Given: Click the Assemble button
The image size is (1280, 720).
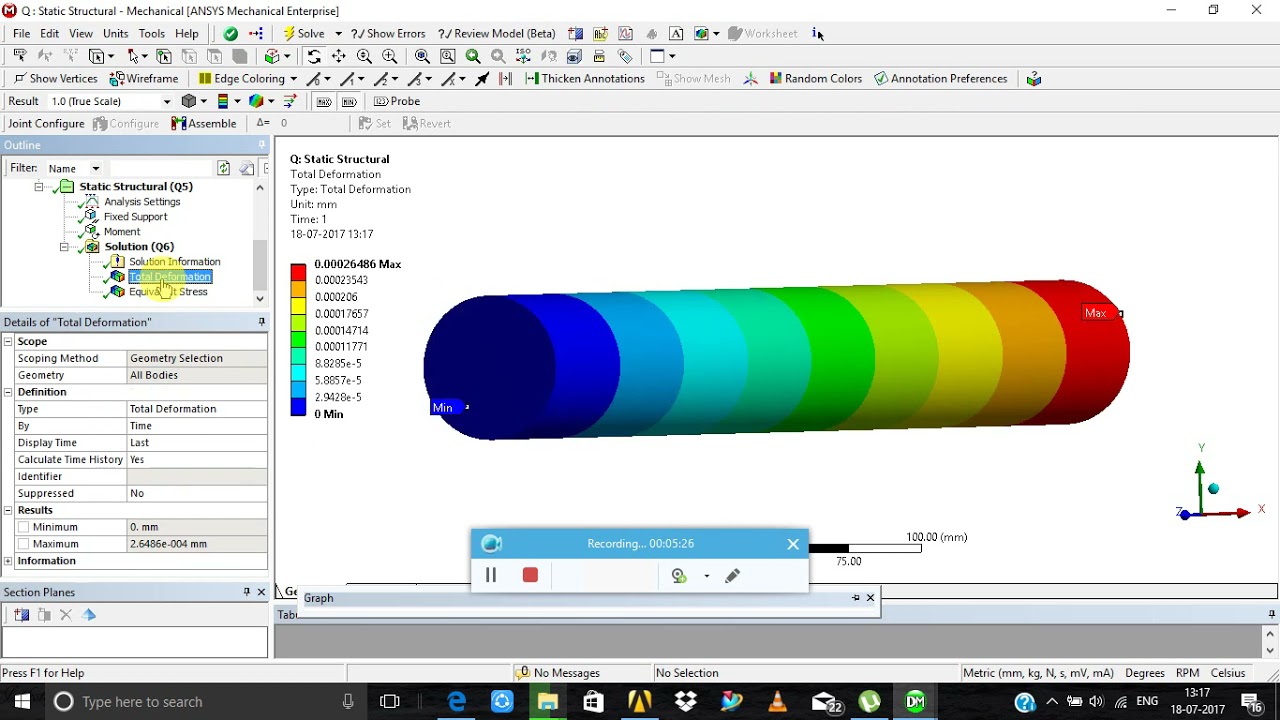Looking at the screenshot, I should [204, 123].
